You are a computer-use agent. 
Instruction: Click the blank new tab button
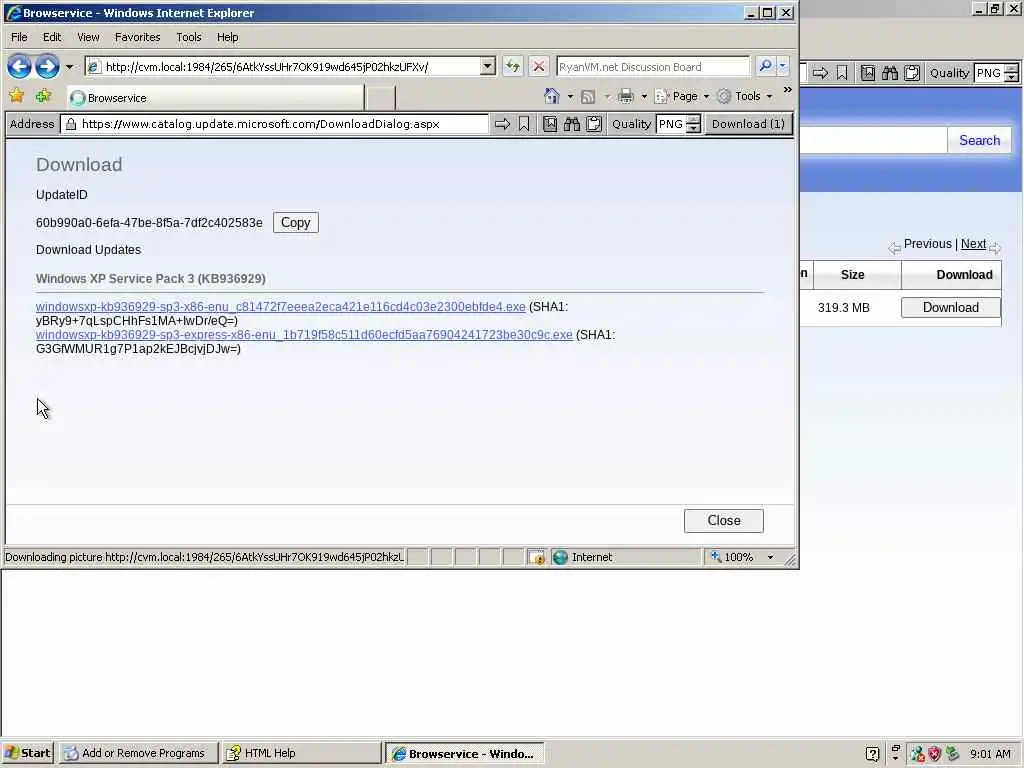point(380,98)
